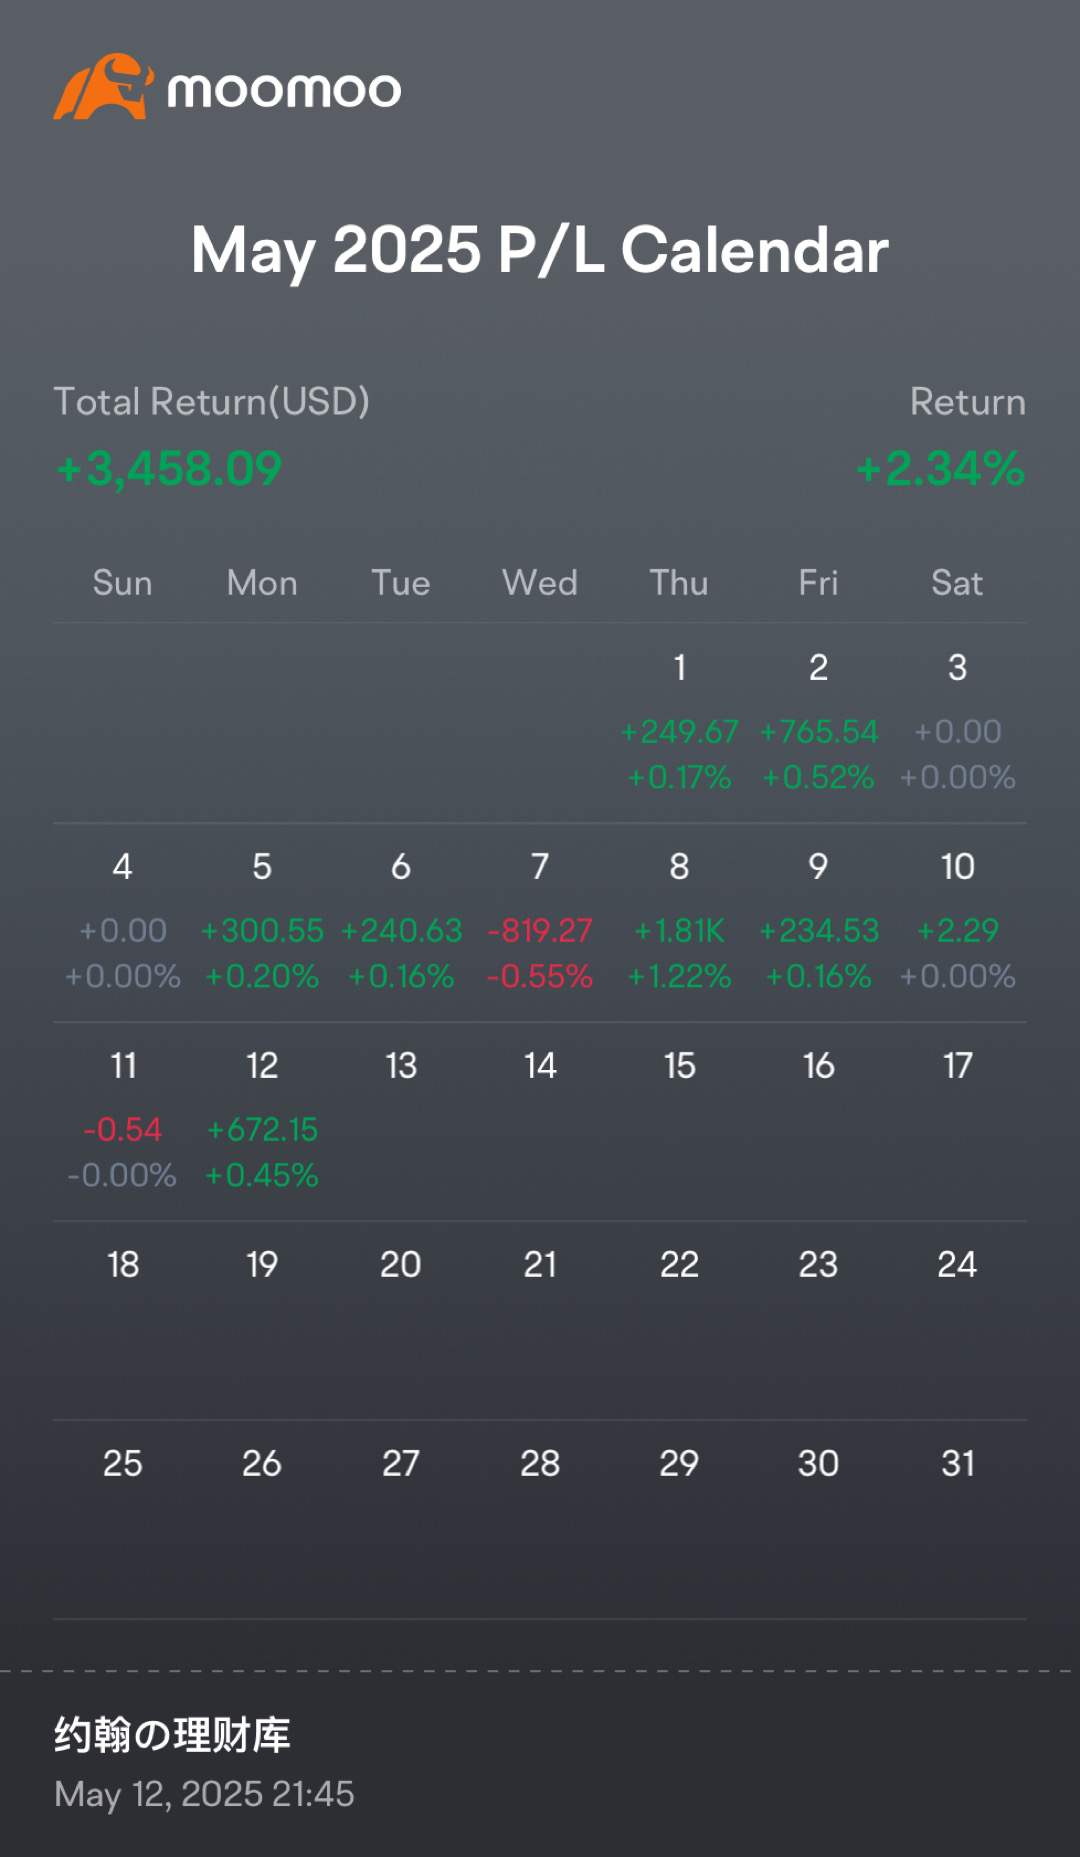
Task: Click the Thu column header
Action: pos(679,583)
